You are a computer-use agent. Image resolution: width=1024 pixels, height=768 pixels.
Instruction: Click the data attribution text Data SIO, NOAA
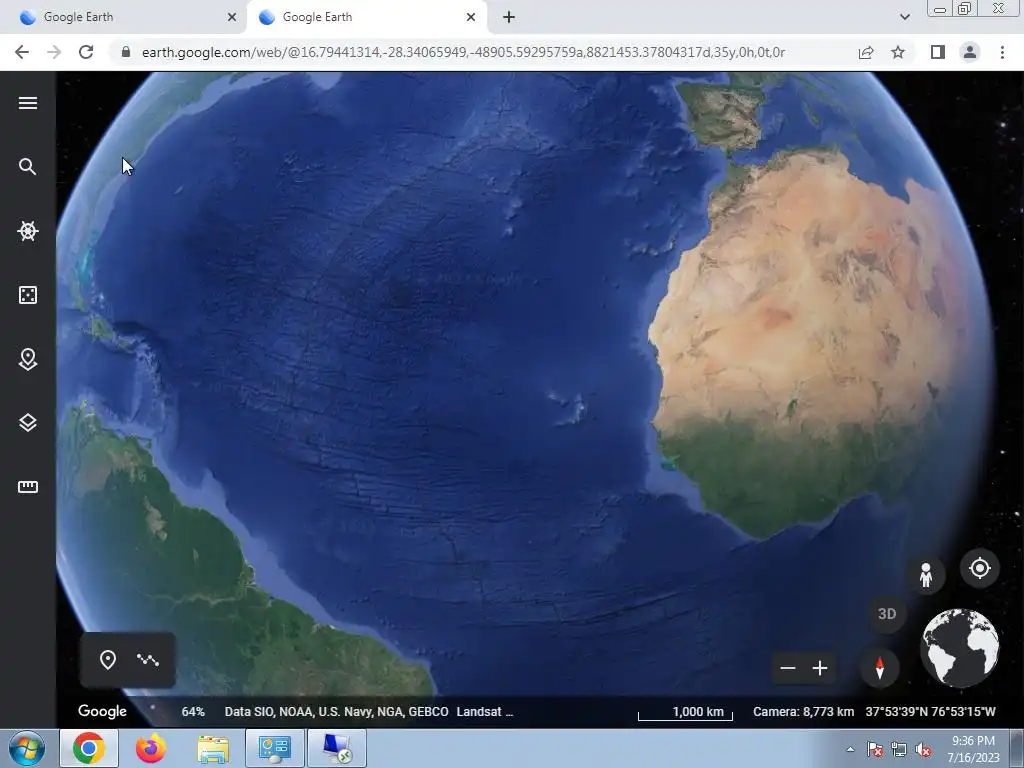click(x=336, y=712)
